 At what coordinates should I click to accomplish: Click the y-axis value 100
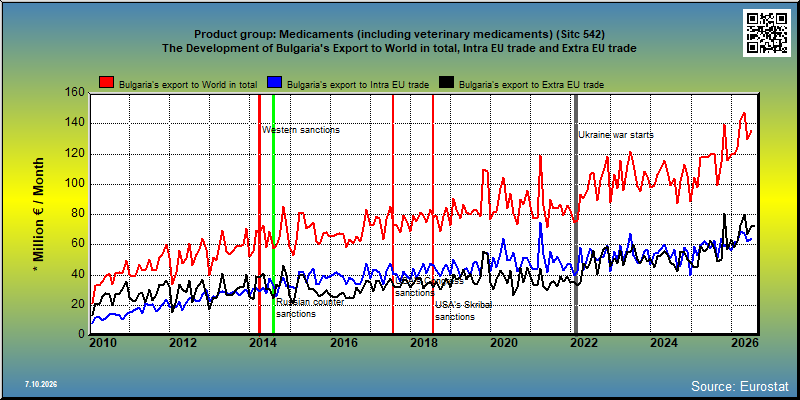(75, 183)
